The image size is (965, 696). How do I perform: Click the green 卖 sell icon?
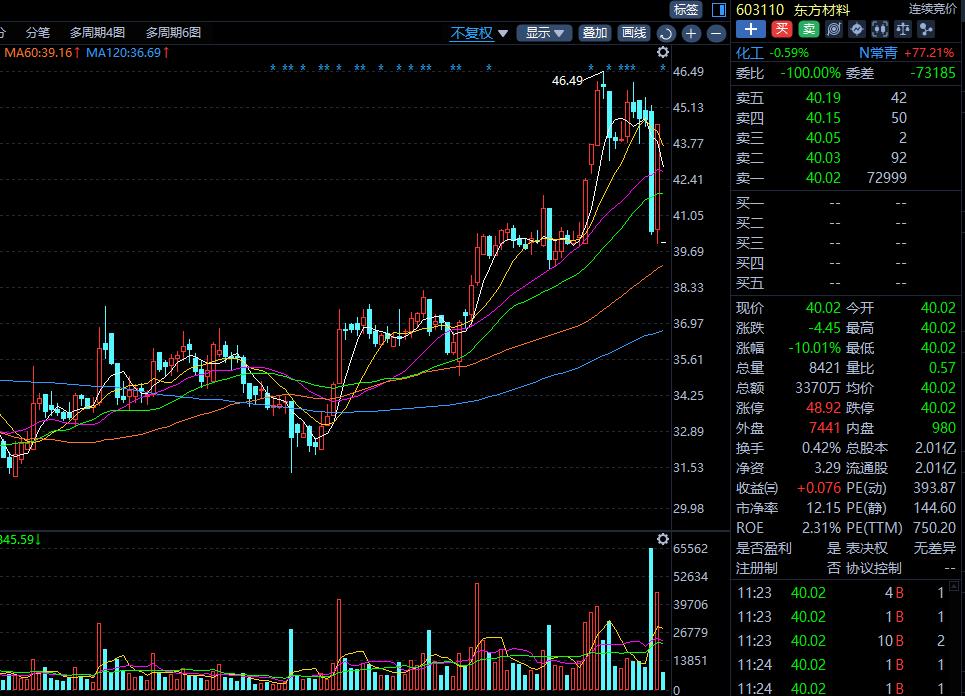pyautogui.click(x=808, y=30)
